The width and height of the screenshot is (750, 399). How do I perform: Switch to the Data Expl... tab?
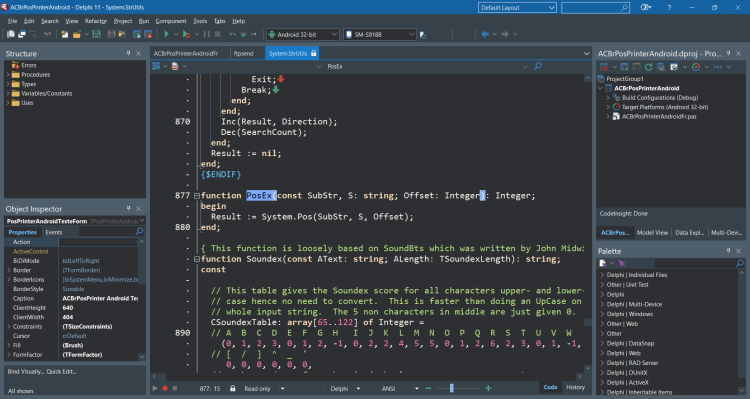pyautogui.click(x=689, y=233)
